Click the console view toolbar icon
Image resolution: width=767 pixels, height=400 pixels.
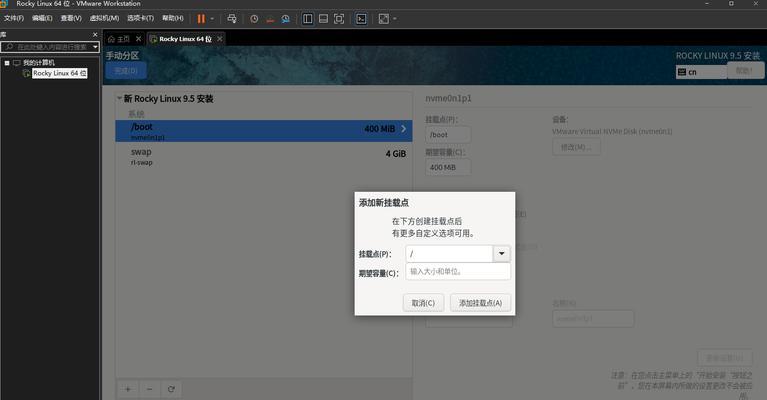[361, 19]
